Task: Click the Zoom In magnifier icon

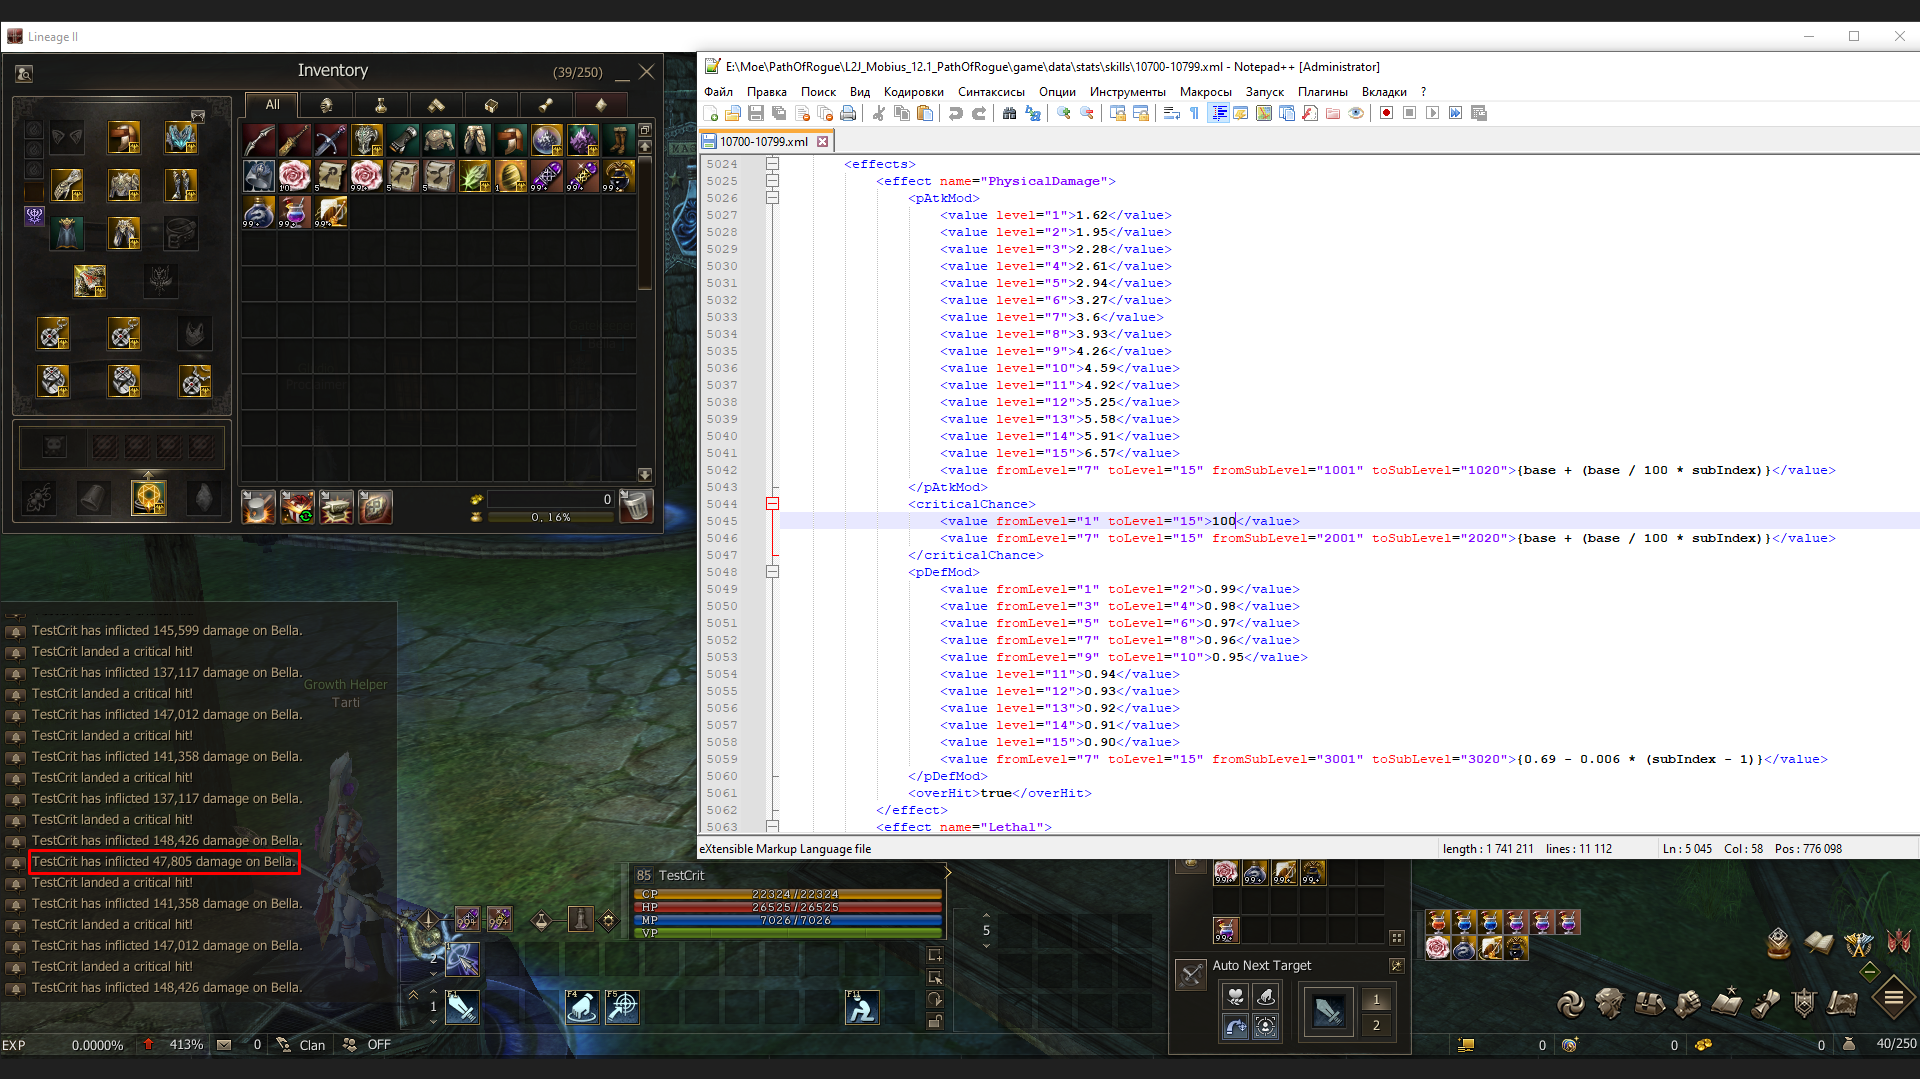Action: [1064, 113]
